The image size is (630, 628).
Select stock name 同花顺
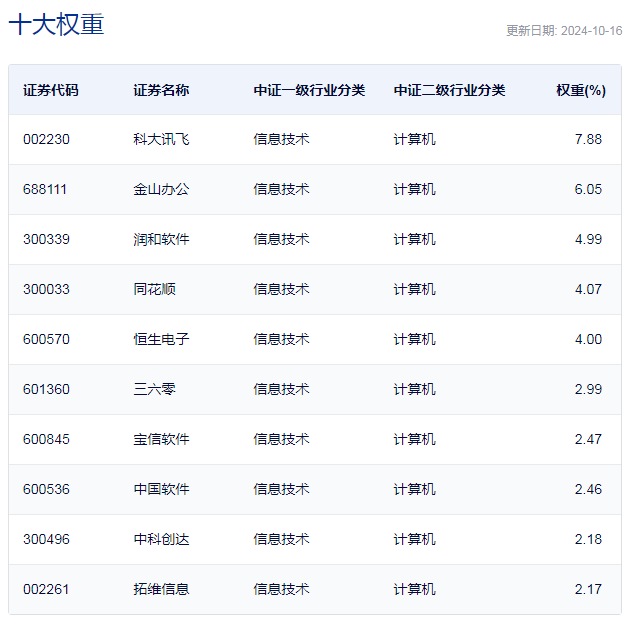(x=154, y=289)
